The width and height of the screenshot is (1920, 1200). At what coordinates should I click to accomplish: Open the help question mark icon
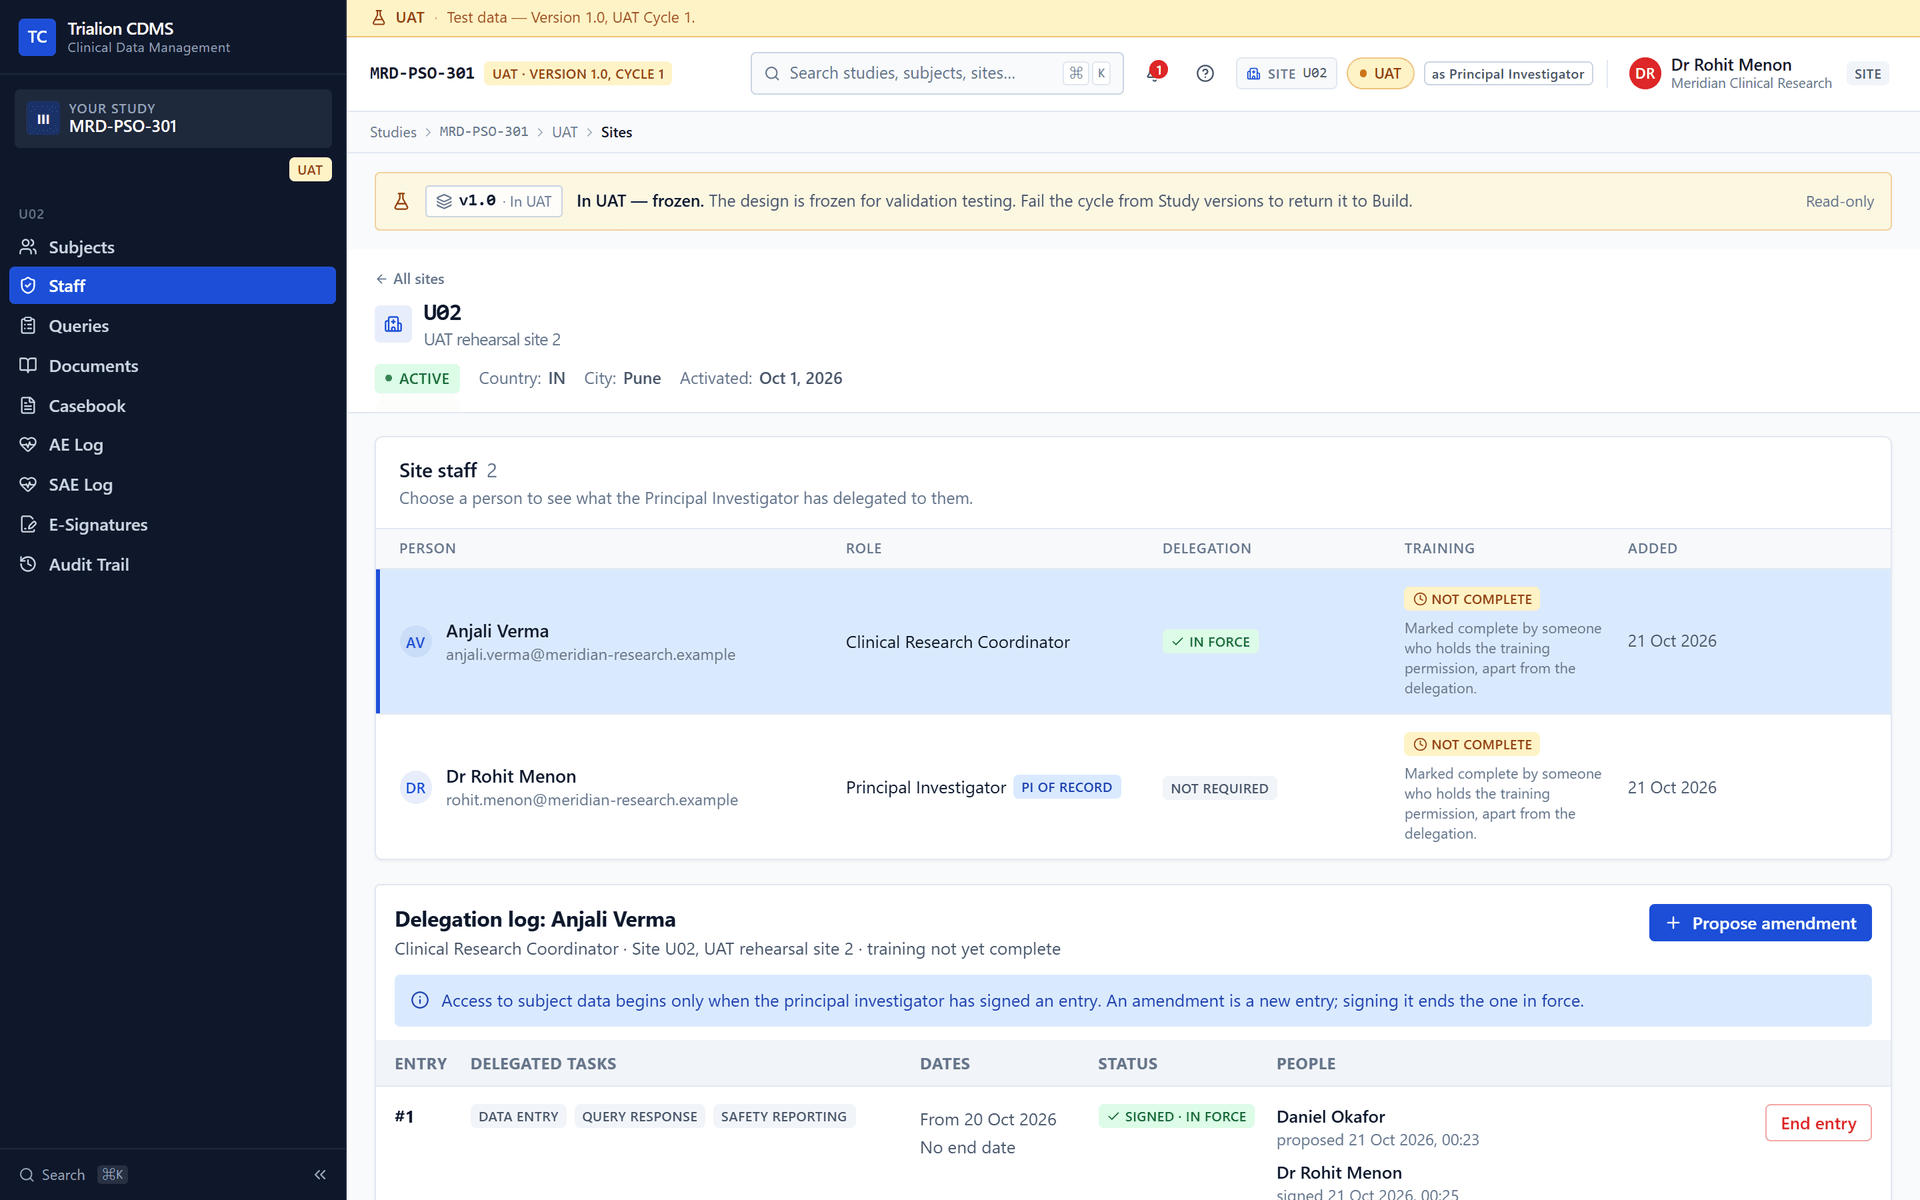[x=1205, y=73]
